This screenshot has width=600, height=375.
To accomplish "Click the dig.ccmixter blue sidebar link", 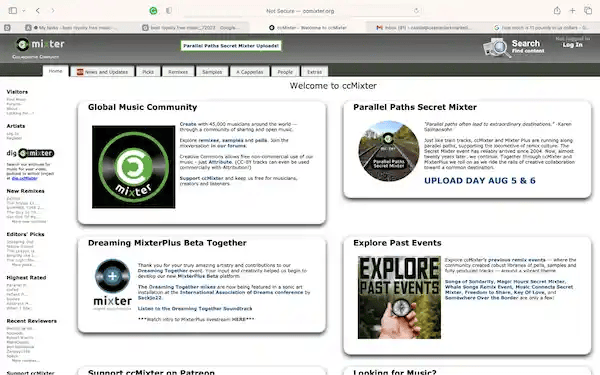I will click(24, 178).
